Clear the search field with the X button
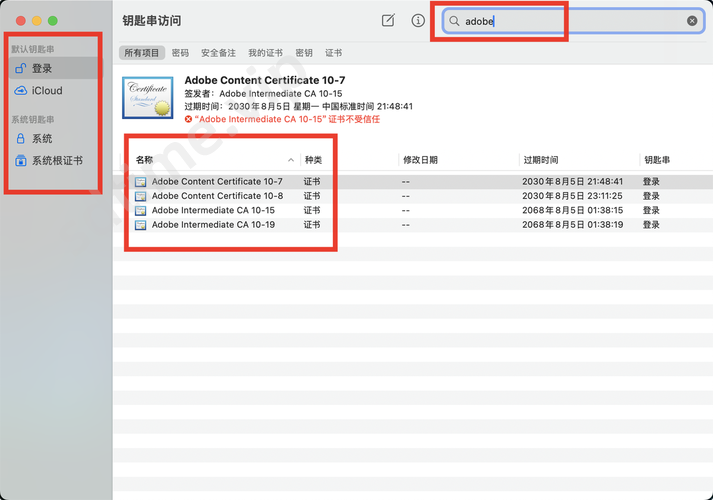 pos(692,21)
